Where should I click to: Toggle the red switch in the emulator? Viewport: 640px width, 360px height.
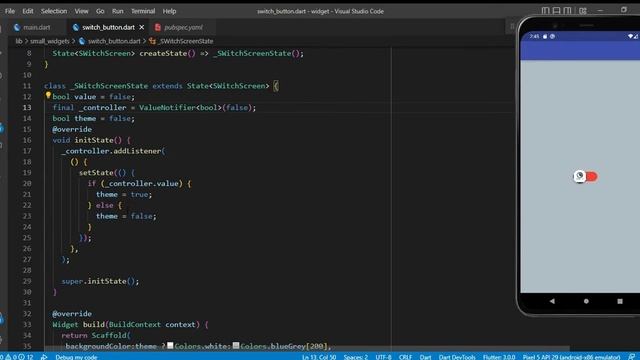585,176
